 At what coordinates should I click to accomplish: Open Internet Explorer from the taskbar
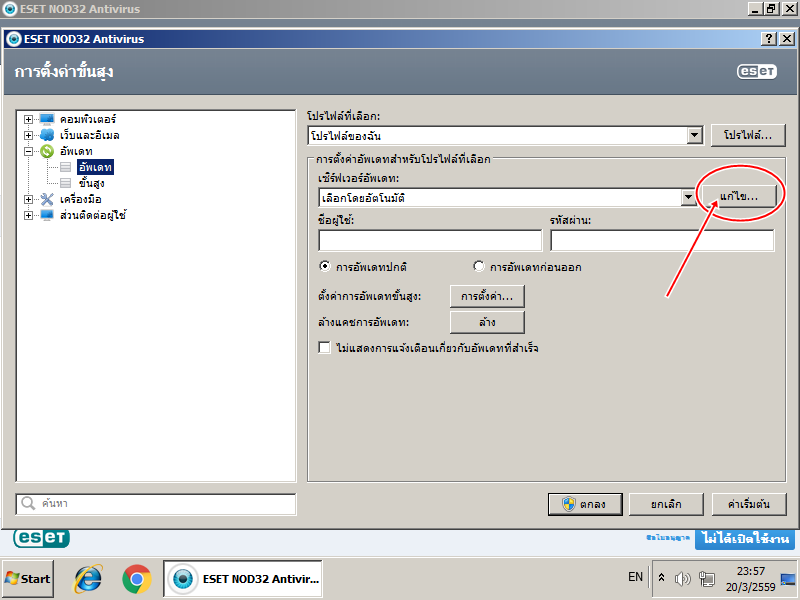click(88, 579)
